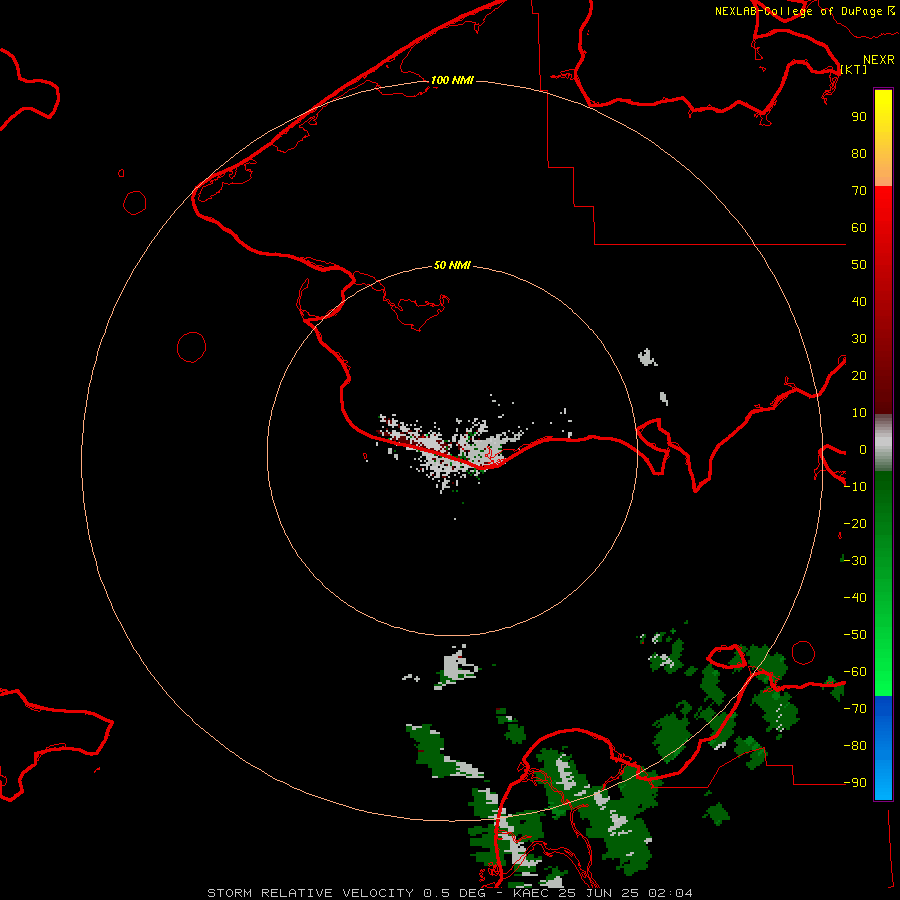Click the "KAEC" radar site identifier

[532, 893]
